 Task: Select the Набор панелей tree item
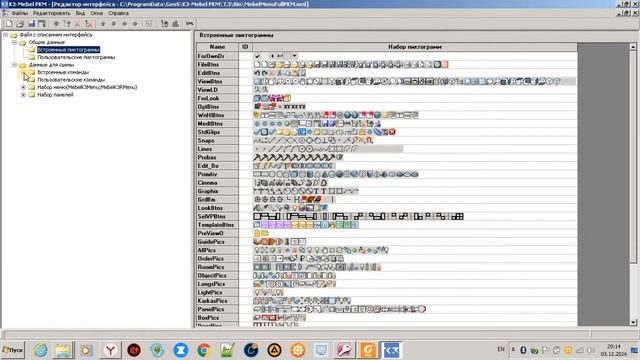click(x=55, y=94)
